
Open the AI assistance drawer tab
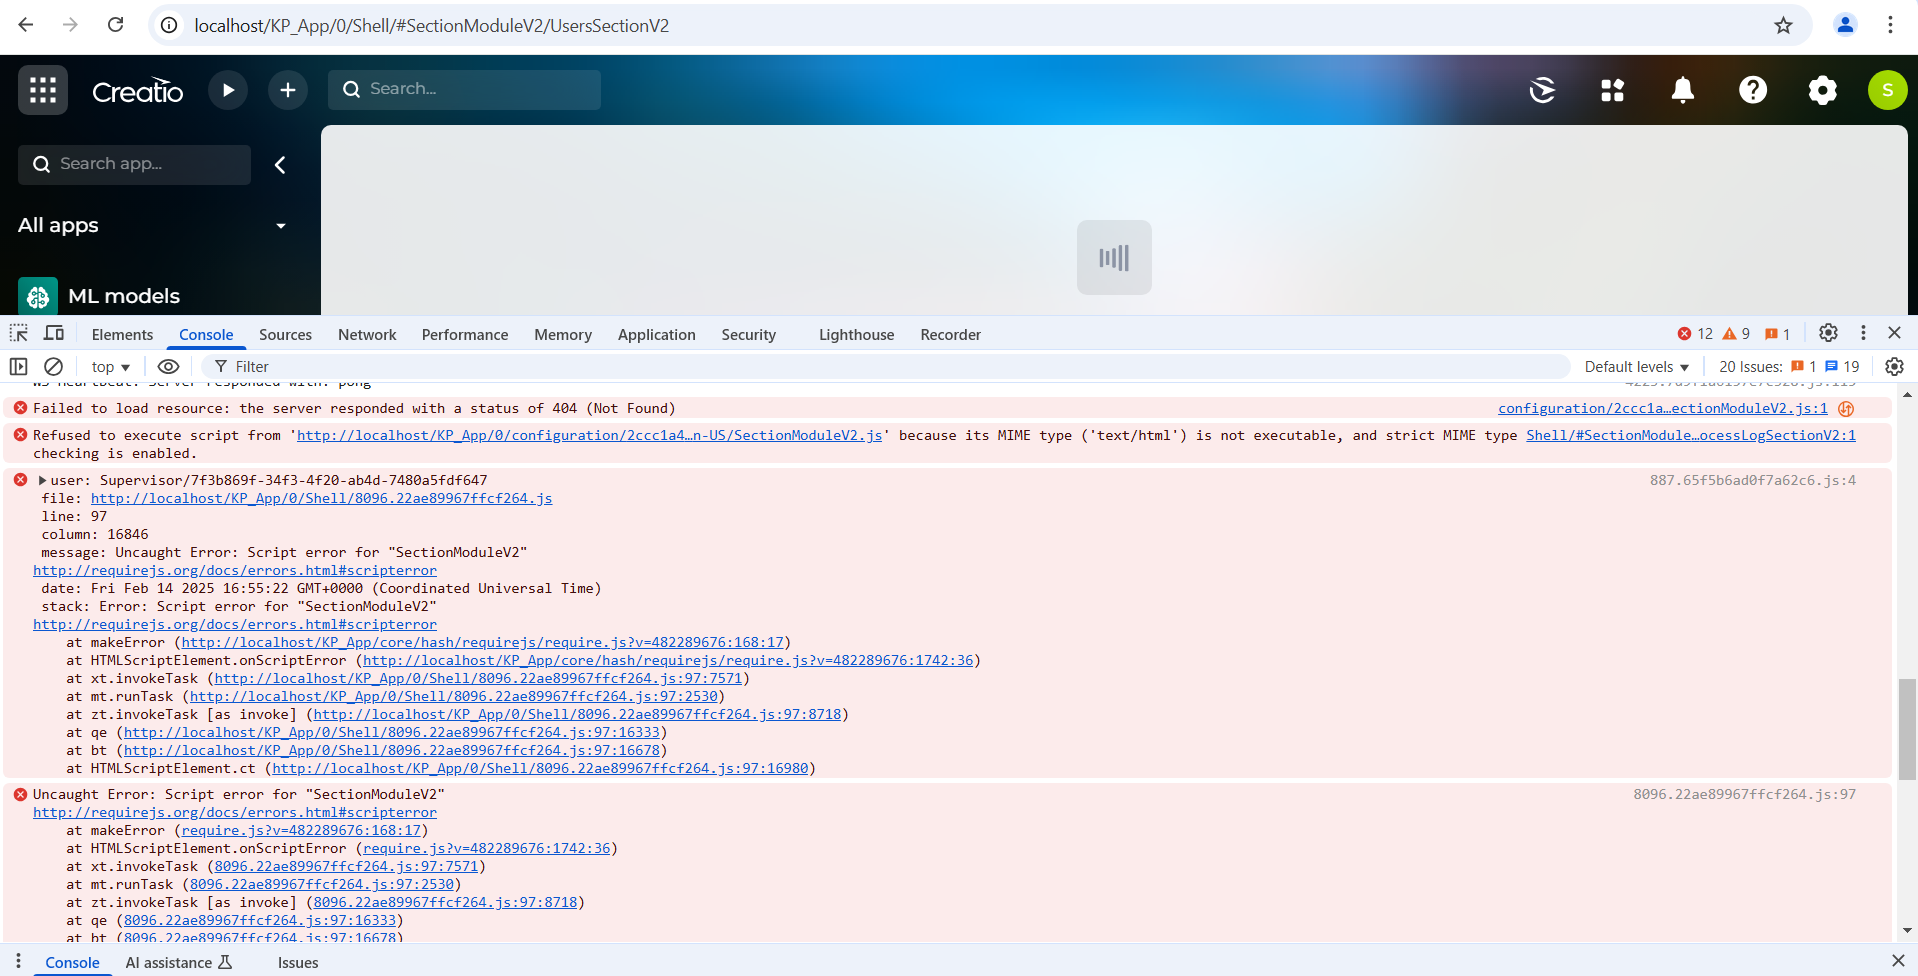pos(178,963)
